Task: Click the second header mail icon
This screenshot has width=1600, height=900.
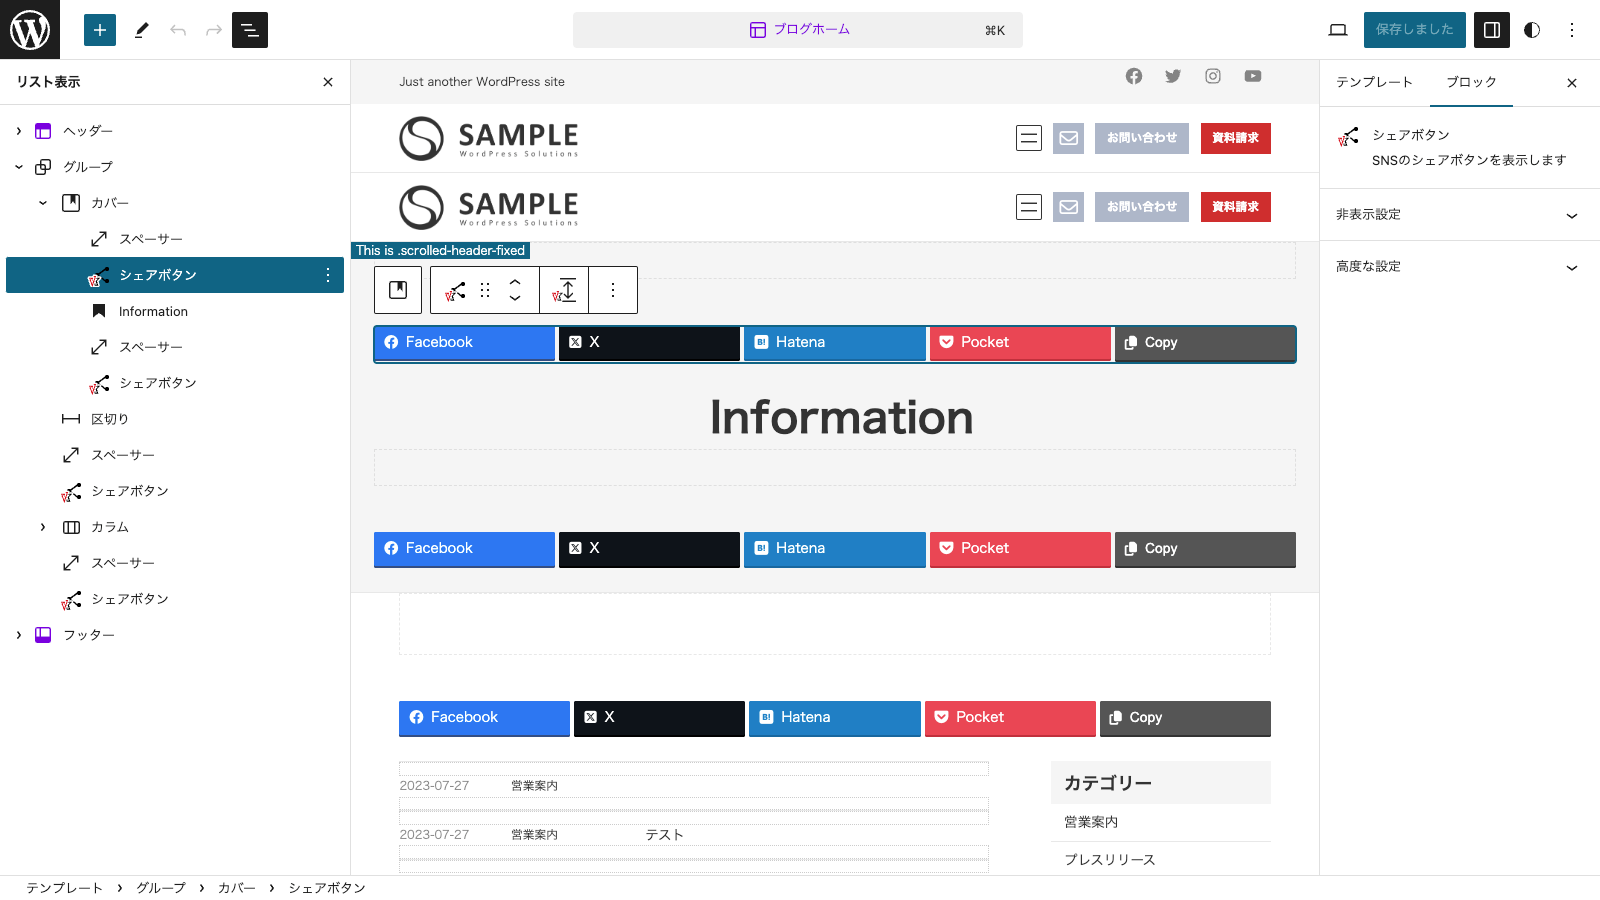Action: [1069, 207]
